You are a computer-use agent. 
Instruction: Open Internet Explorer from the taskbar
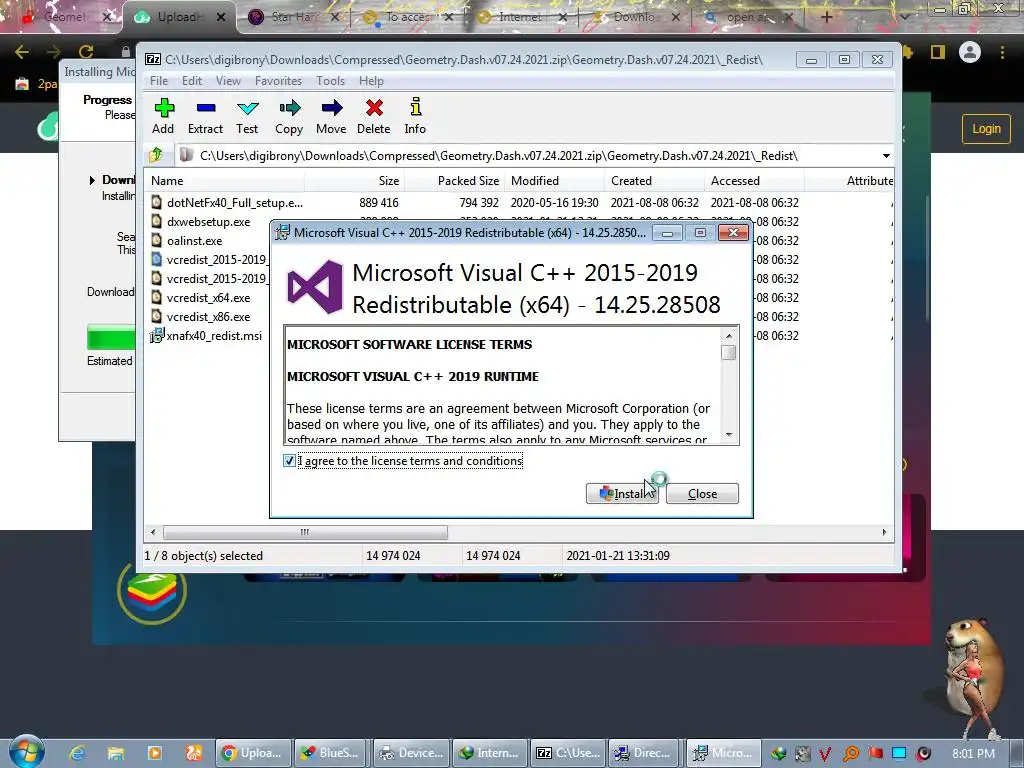[78, 753]
